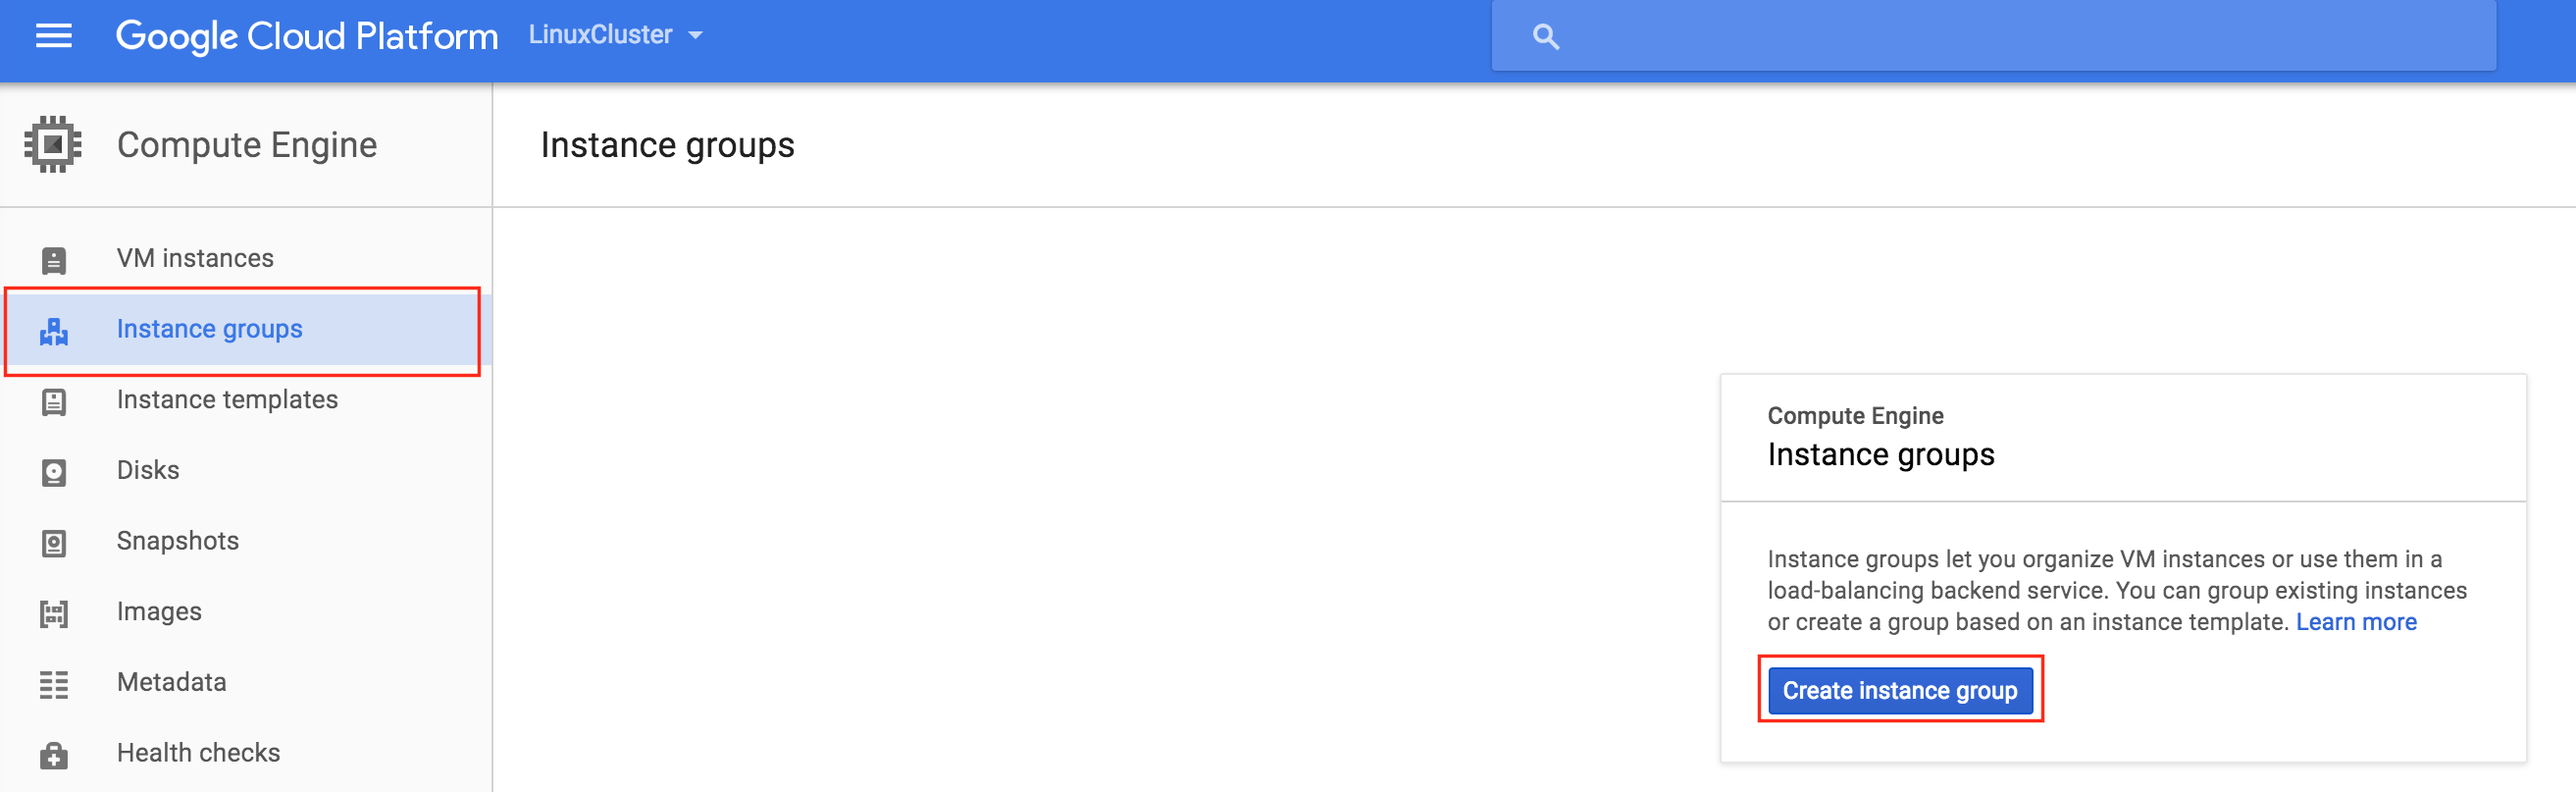Open the hamburger navigation menu
Image resolution: width=2576 pixels, height=792 pixels.
click(x=54, y=36)
